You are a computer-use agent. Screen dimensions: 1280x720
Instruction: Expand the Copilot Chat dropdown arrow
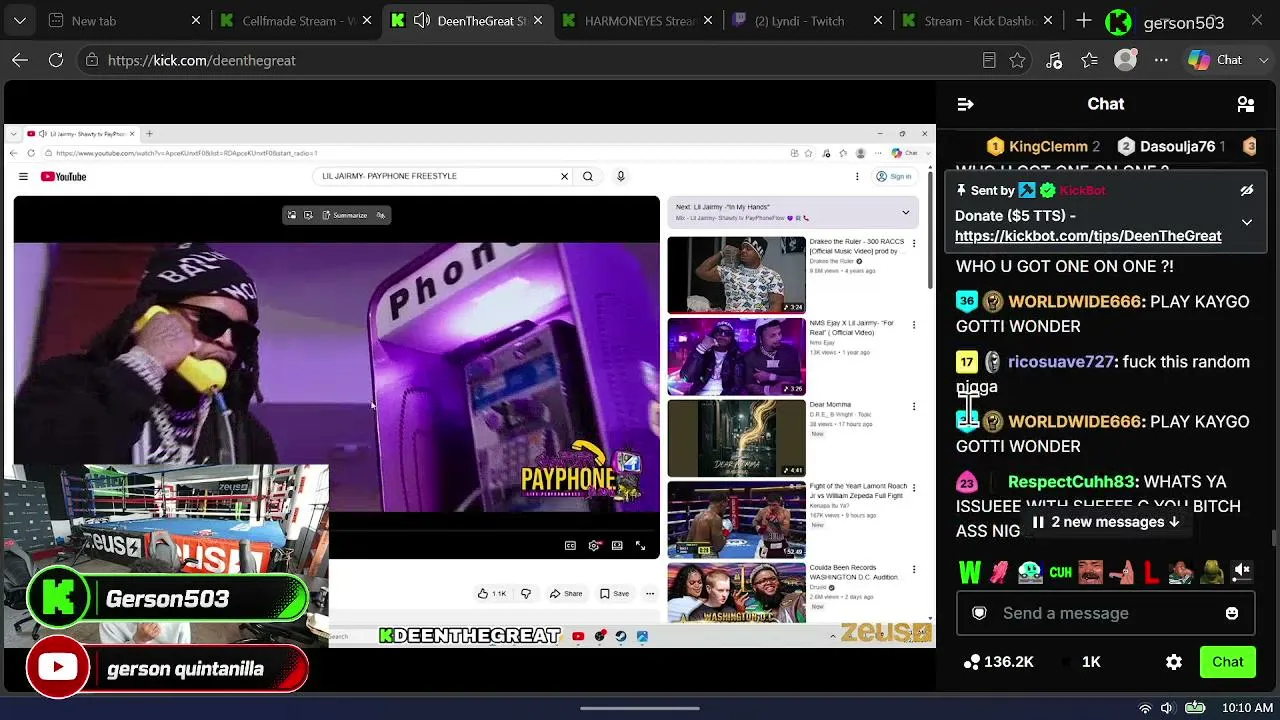coord(1262,60)
